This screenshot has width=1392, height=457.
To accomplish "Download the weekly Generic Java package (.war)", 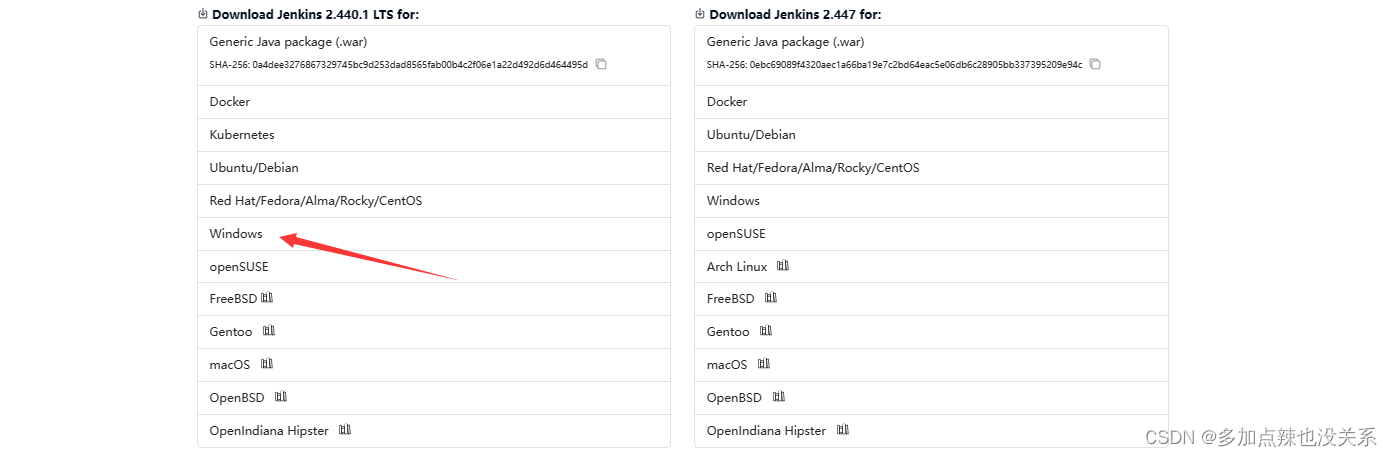I will (x=785, y=42).
